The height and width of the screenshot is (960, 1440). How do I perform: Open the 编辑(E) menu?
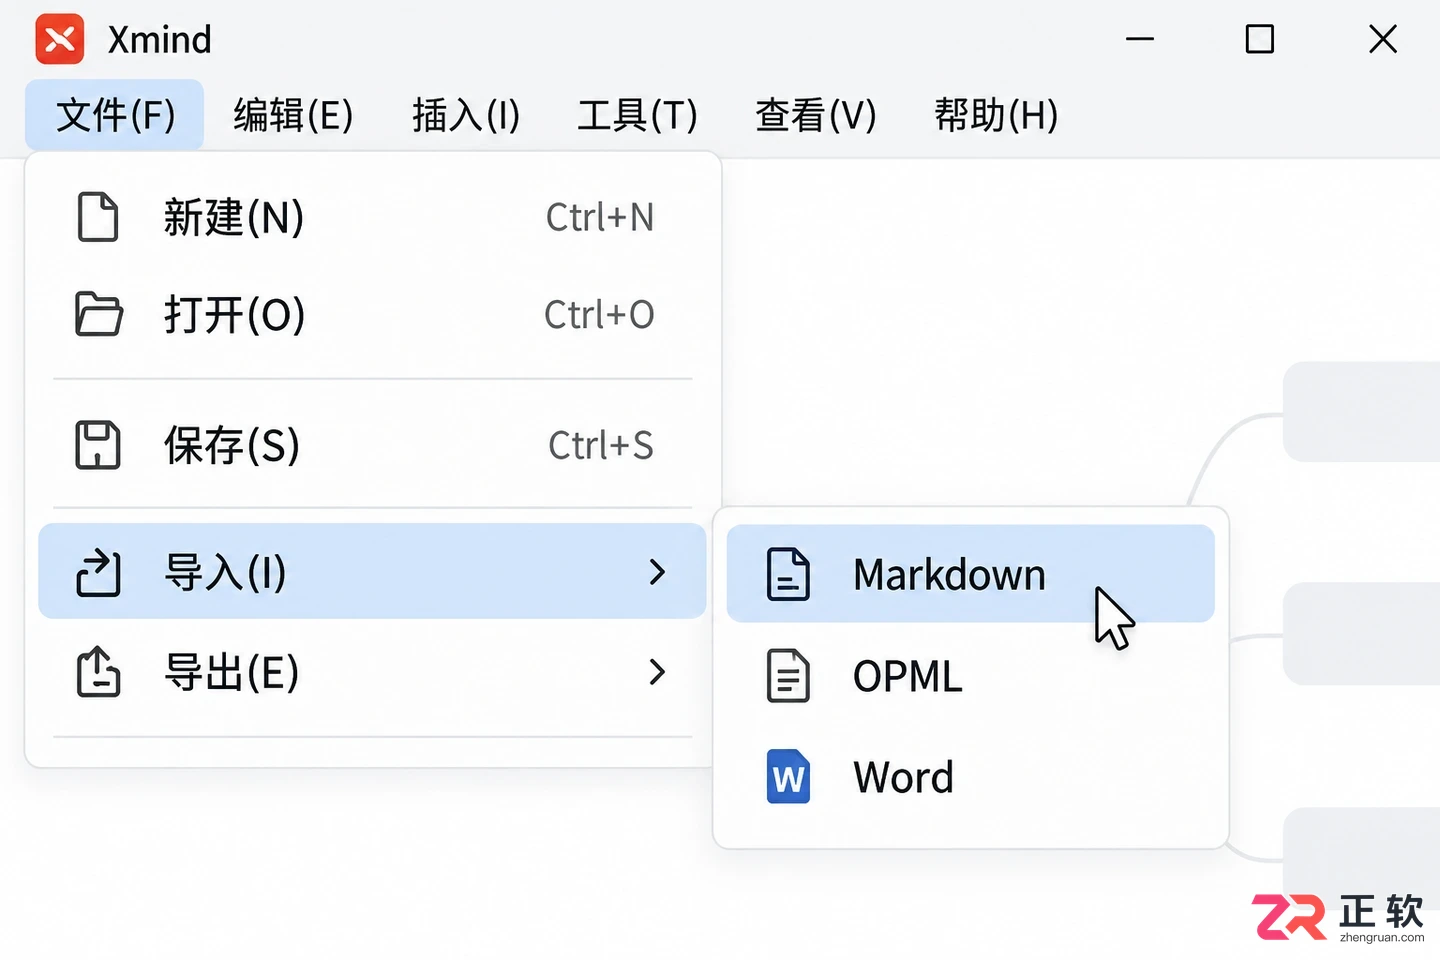point(293,115)
